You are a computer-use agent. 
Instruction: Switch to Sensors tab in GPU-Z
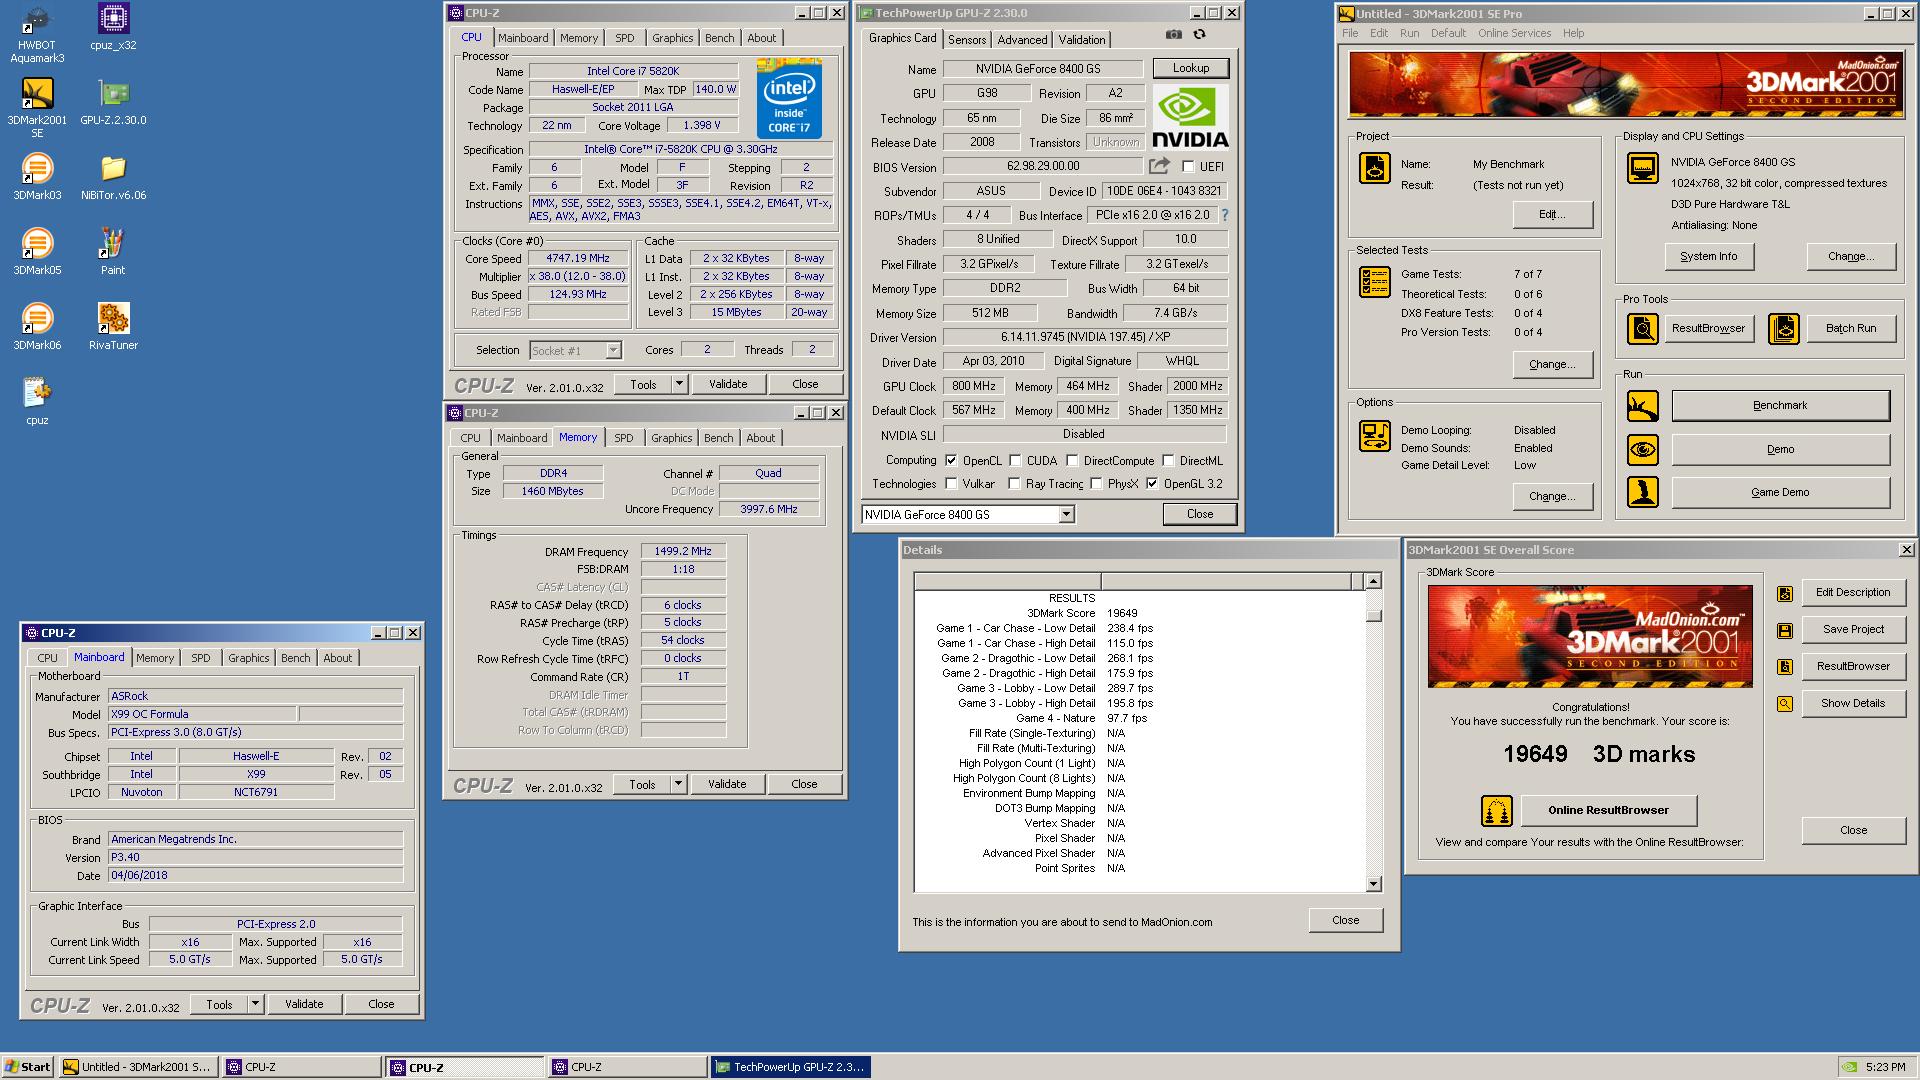967,39
